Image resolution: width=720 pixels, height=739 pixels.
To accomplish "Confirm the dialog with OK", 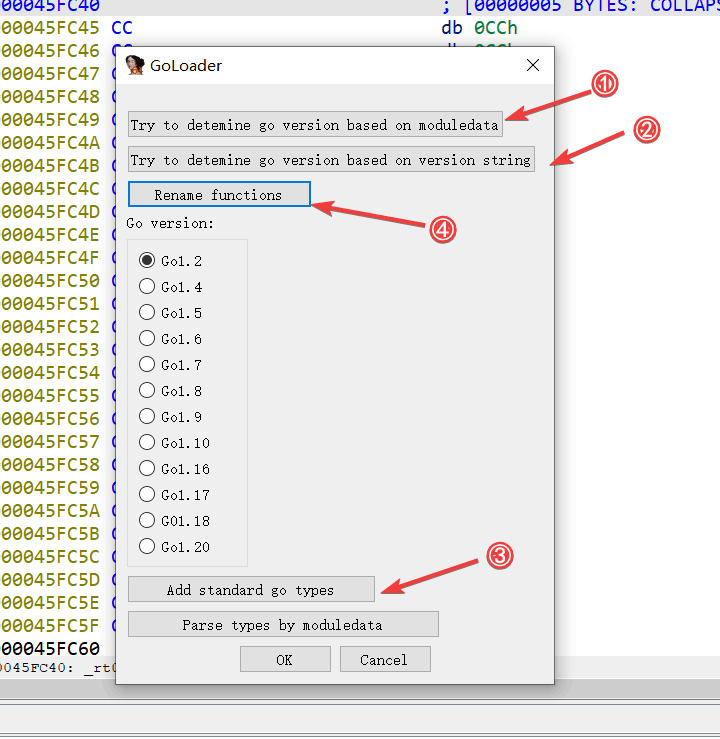I will 285,660.
